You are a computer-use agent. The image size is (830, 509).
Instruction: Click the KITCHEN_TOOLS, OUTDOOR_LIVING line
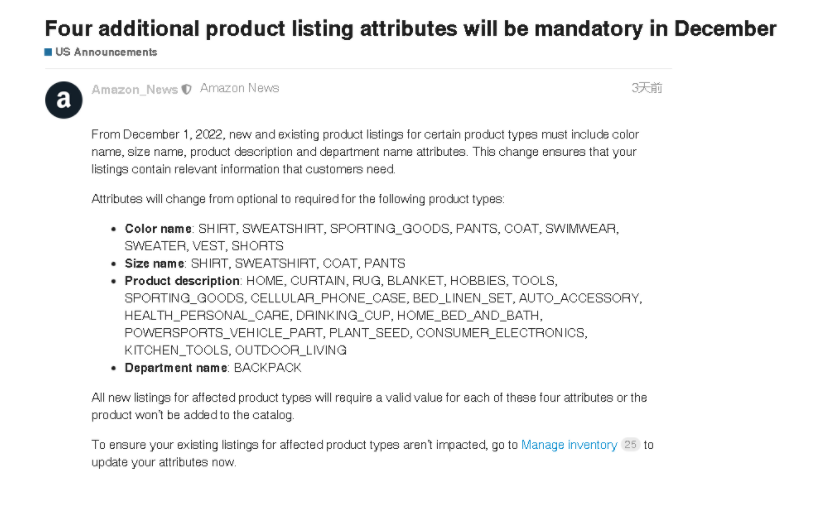(x=235, y=350)
